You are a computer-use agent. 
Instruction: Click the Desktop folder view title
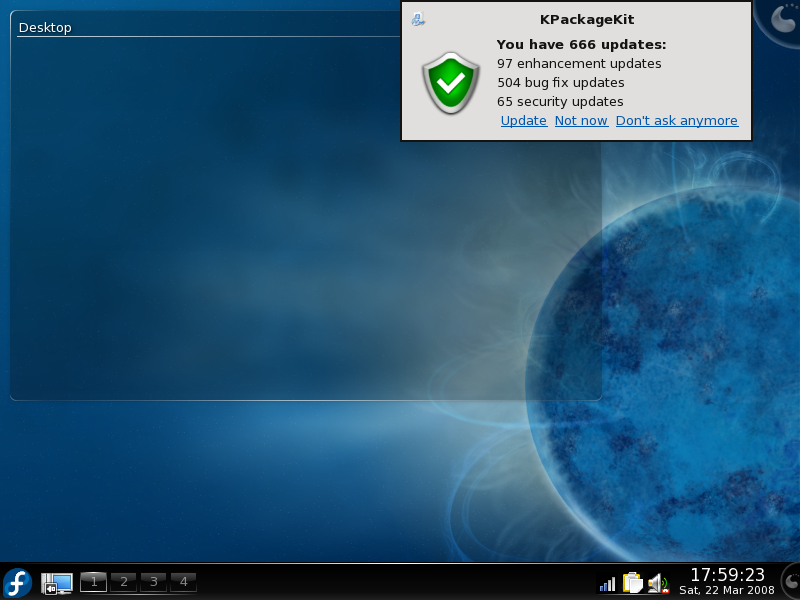[x=45, y=27]
